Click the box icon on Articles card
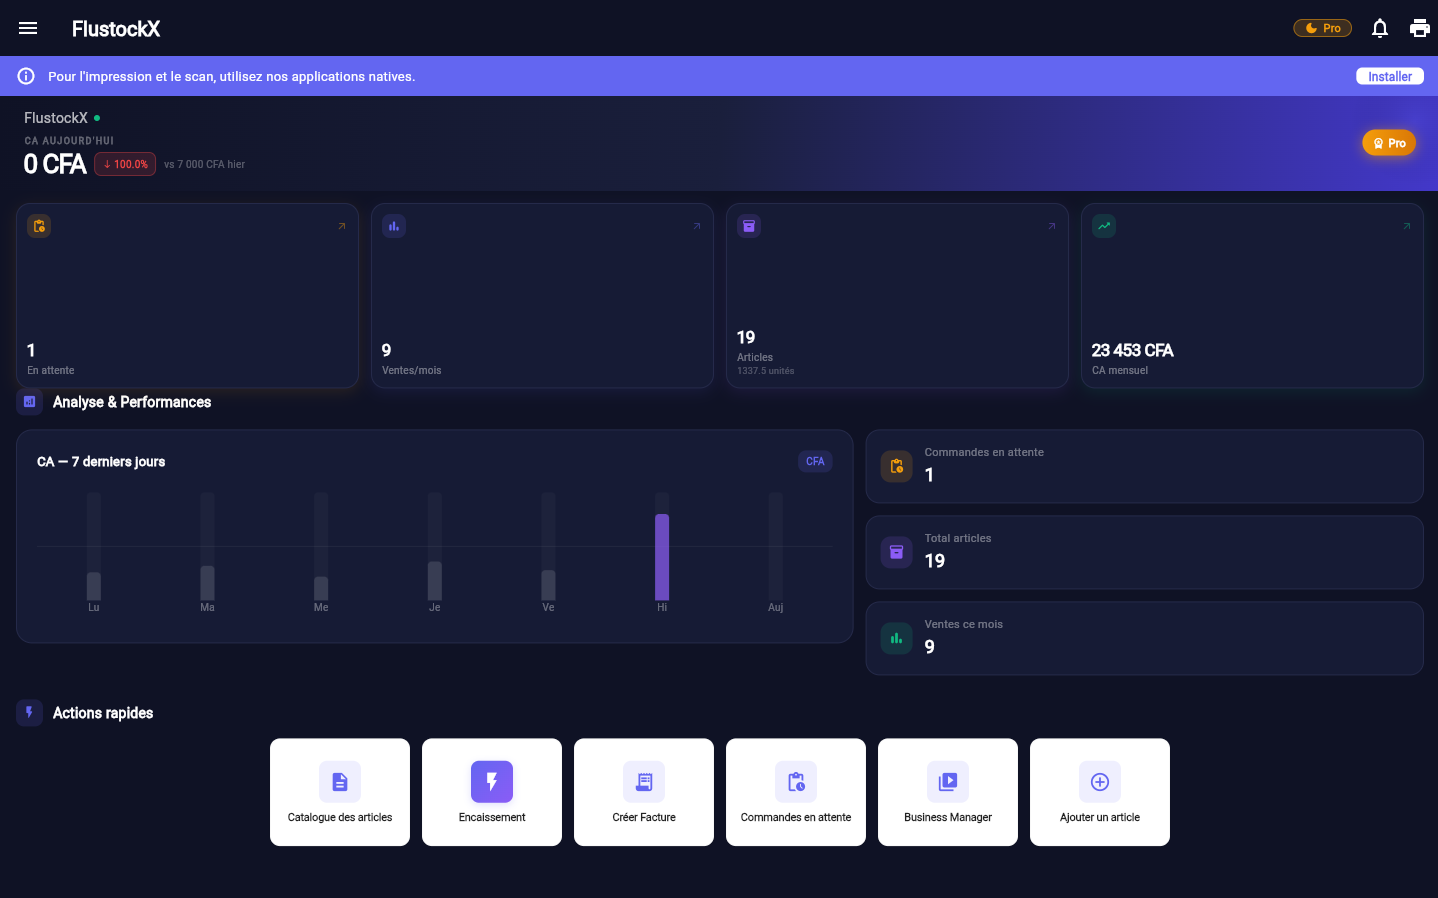The width and height of the screenshot is (1438, 898). 749,226
